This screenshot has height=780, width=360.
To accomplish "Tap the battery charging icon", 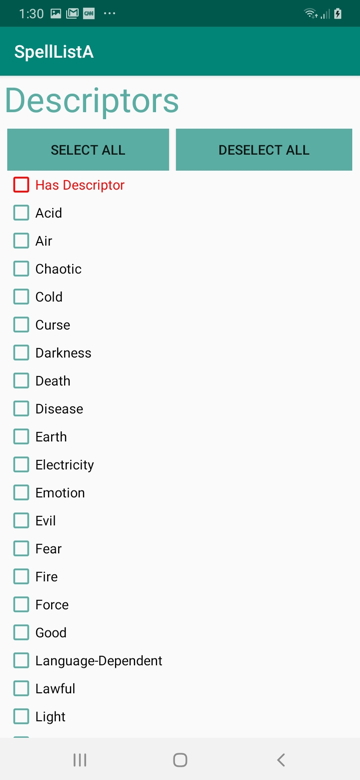I will click(x=338, y=14).
